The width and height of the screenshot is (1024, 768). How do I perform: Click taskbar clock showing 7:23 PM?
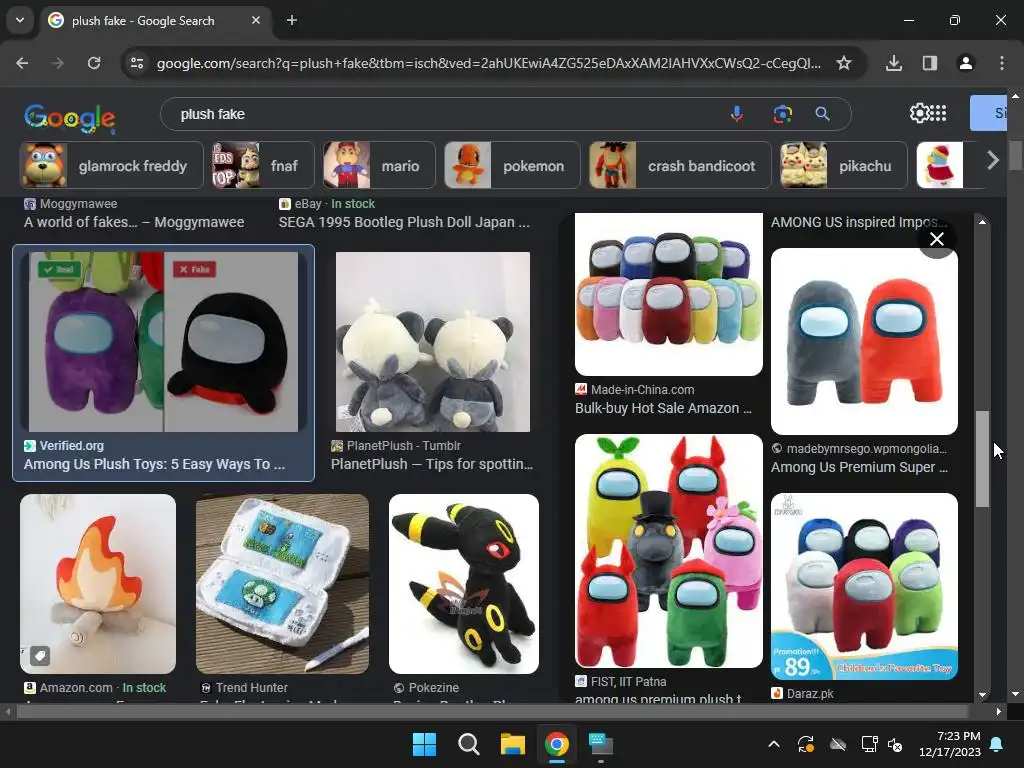tap(950, 744)
